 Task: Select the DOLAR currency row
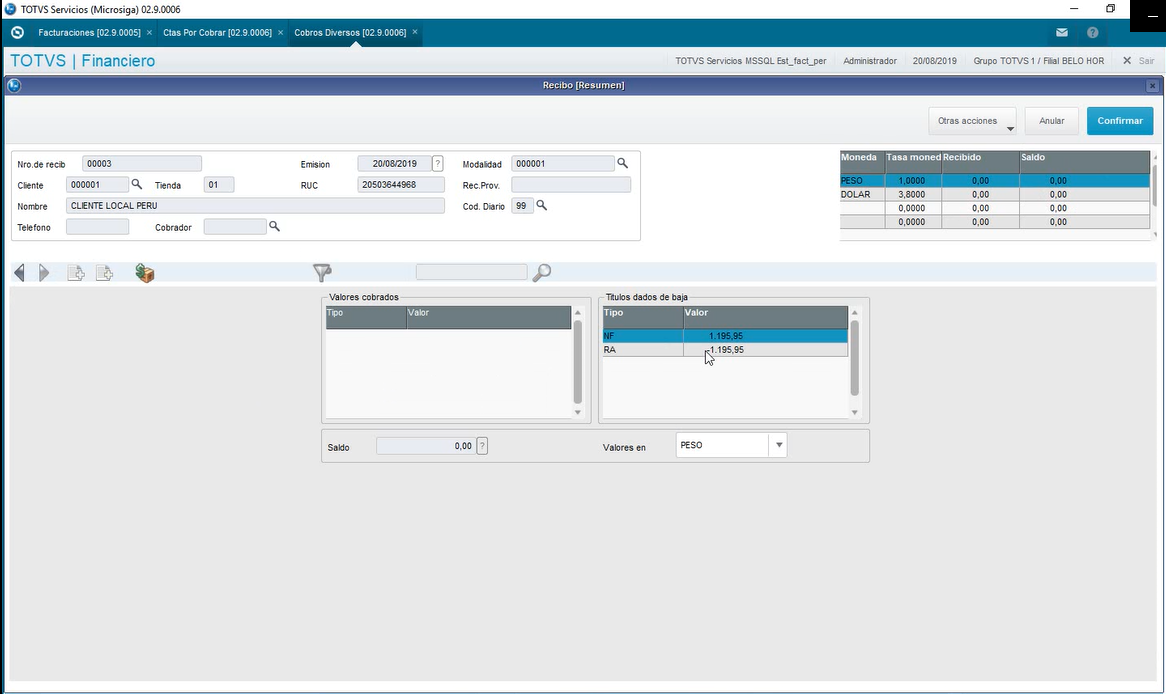point(995,194)
